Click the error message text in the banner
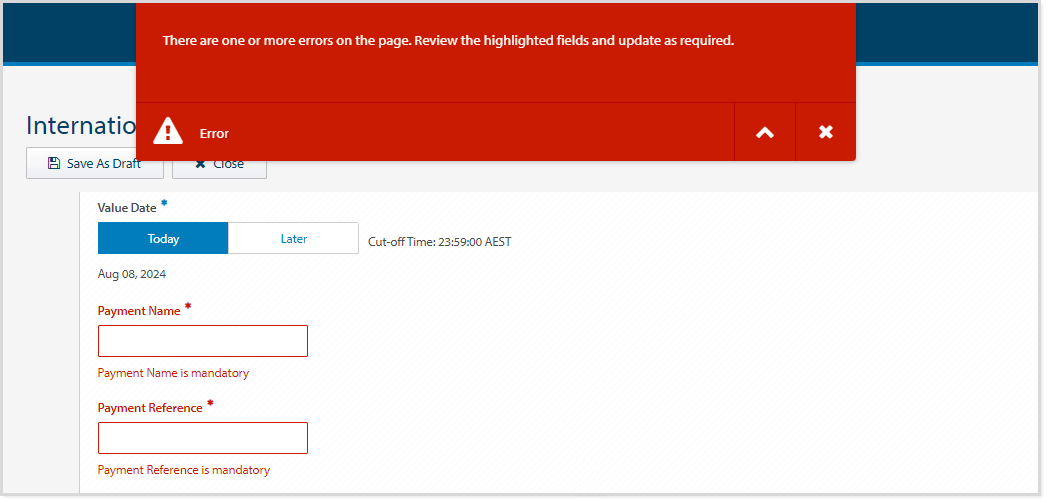 coord(448,41)
